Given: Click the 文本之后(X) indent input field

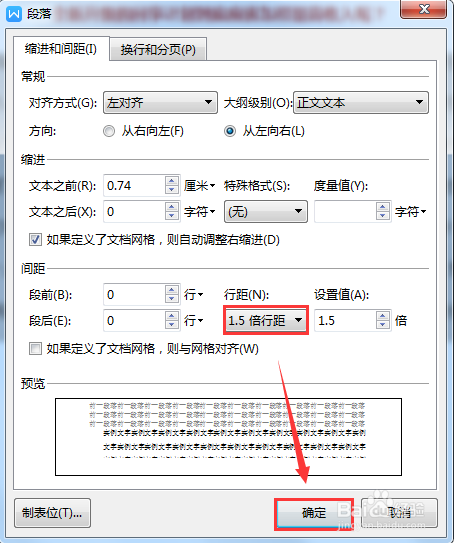Looking at the screenshot, I should tap(134, 212).
